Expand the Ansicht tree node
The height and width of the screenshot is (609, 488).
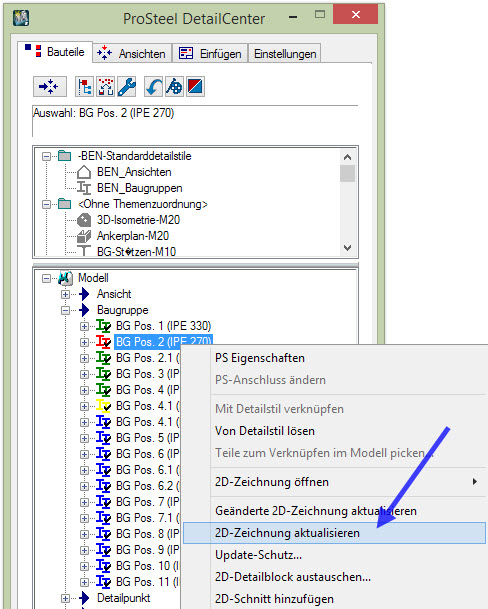(x=65, y=294)
